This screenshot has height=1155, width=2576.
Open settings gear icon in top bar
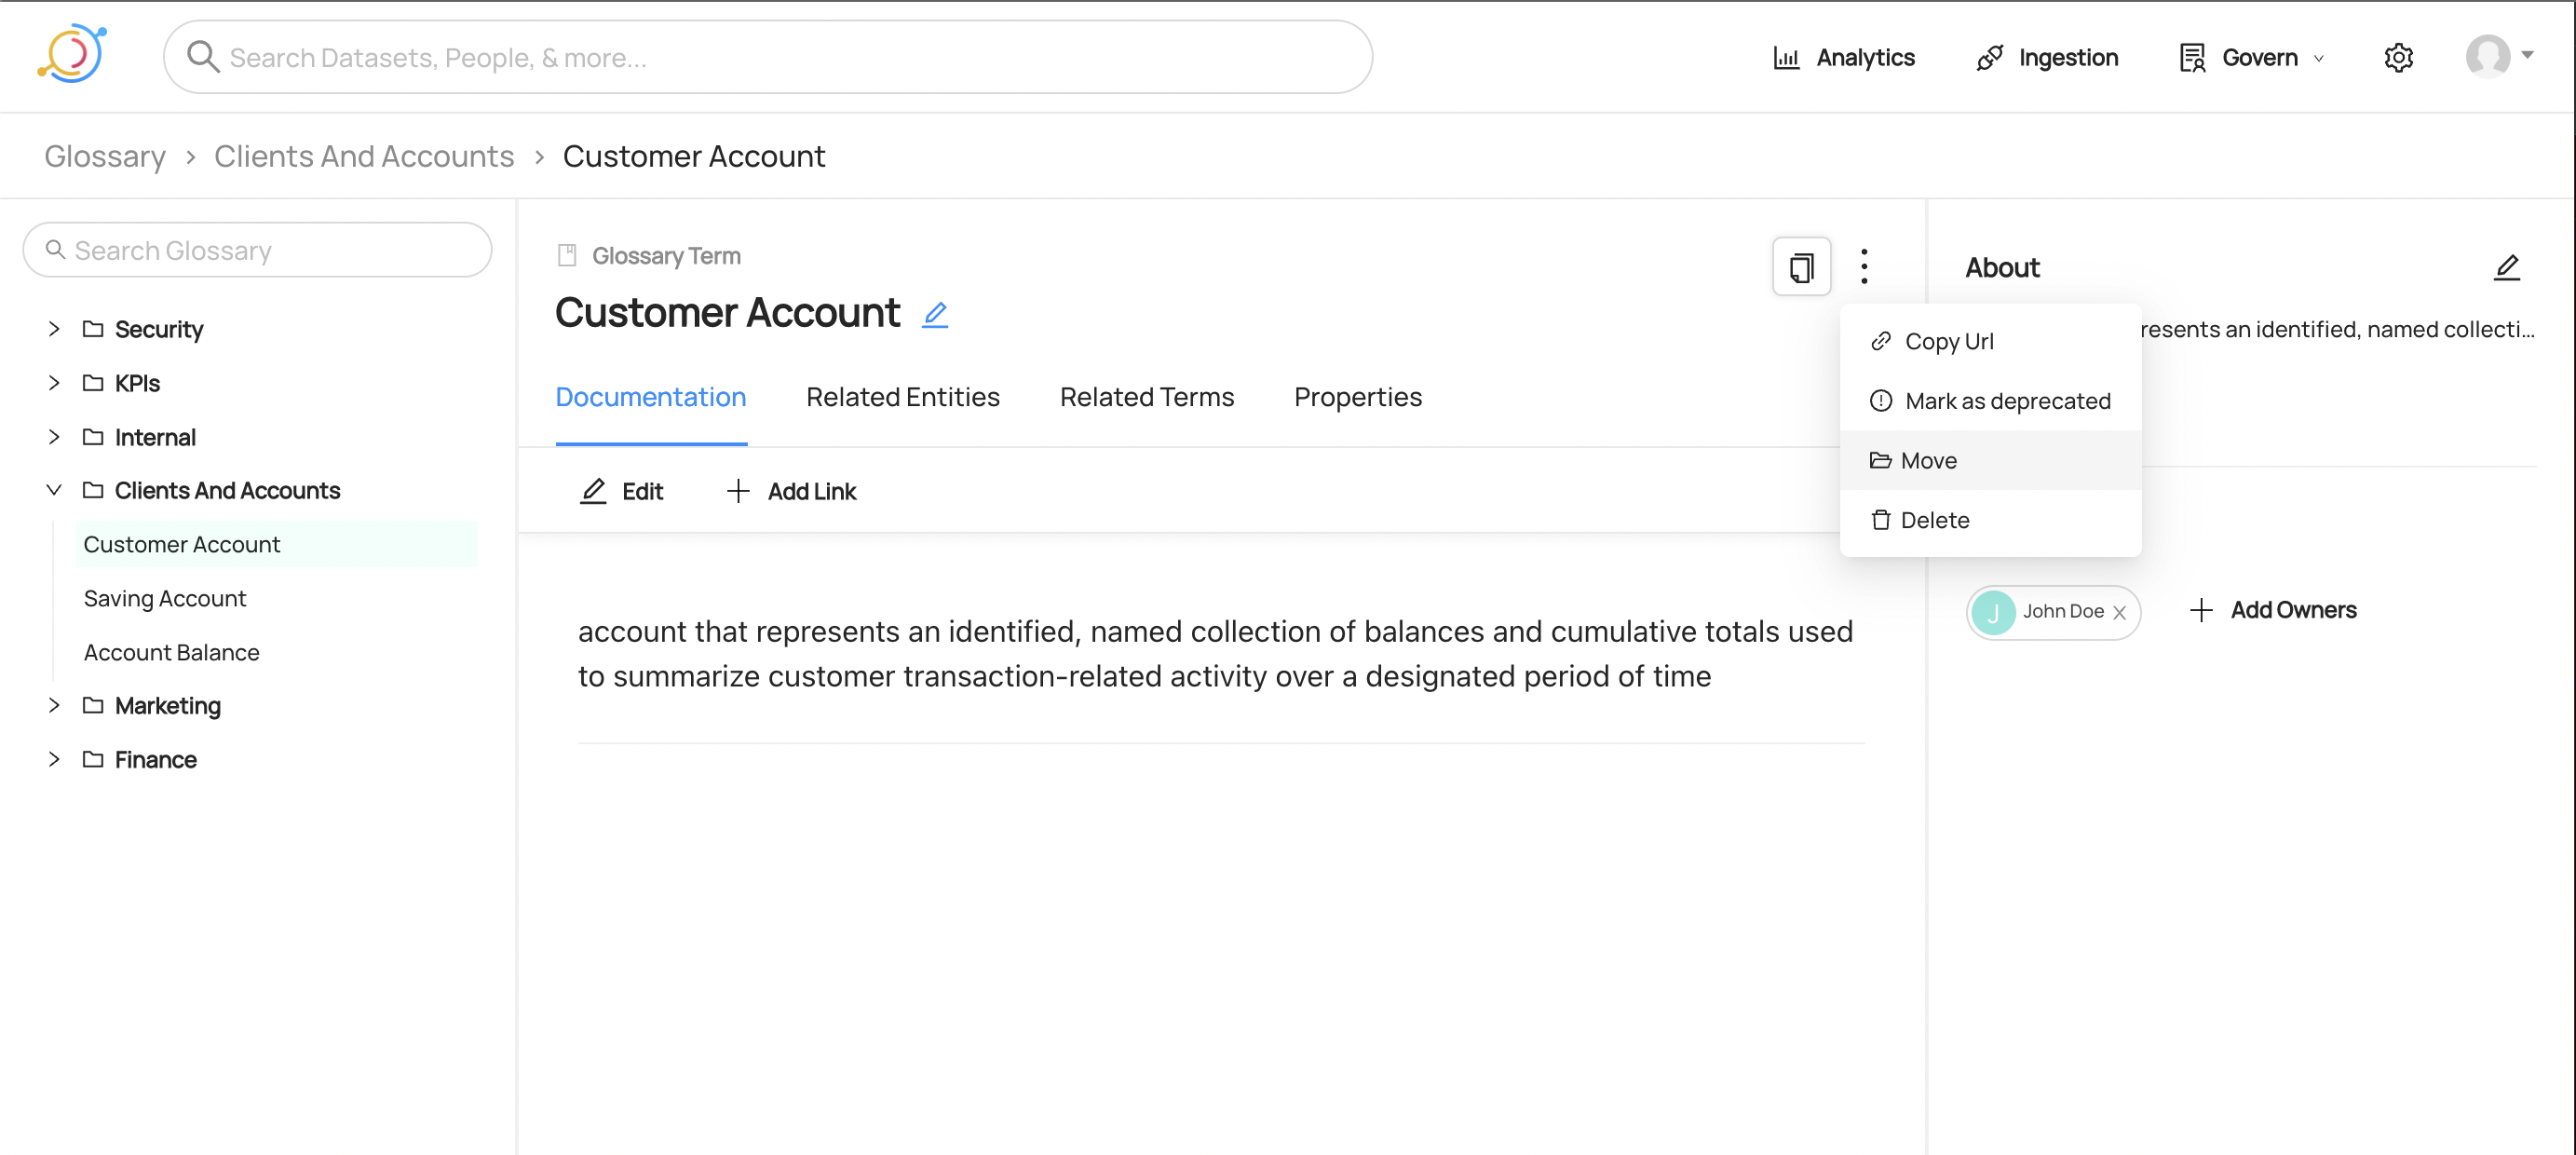click(2398, 58)
